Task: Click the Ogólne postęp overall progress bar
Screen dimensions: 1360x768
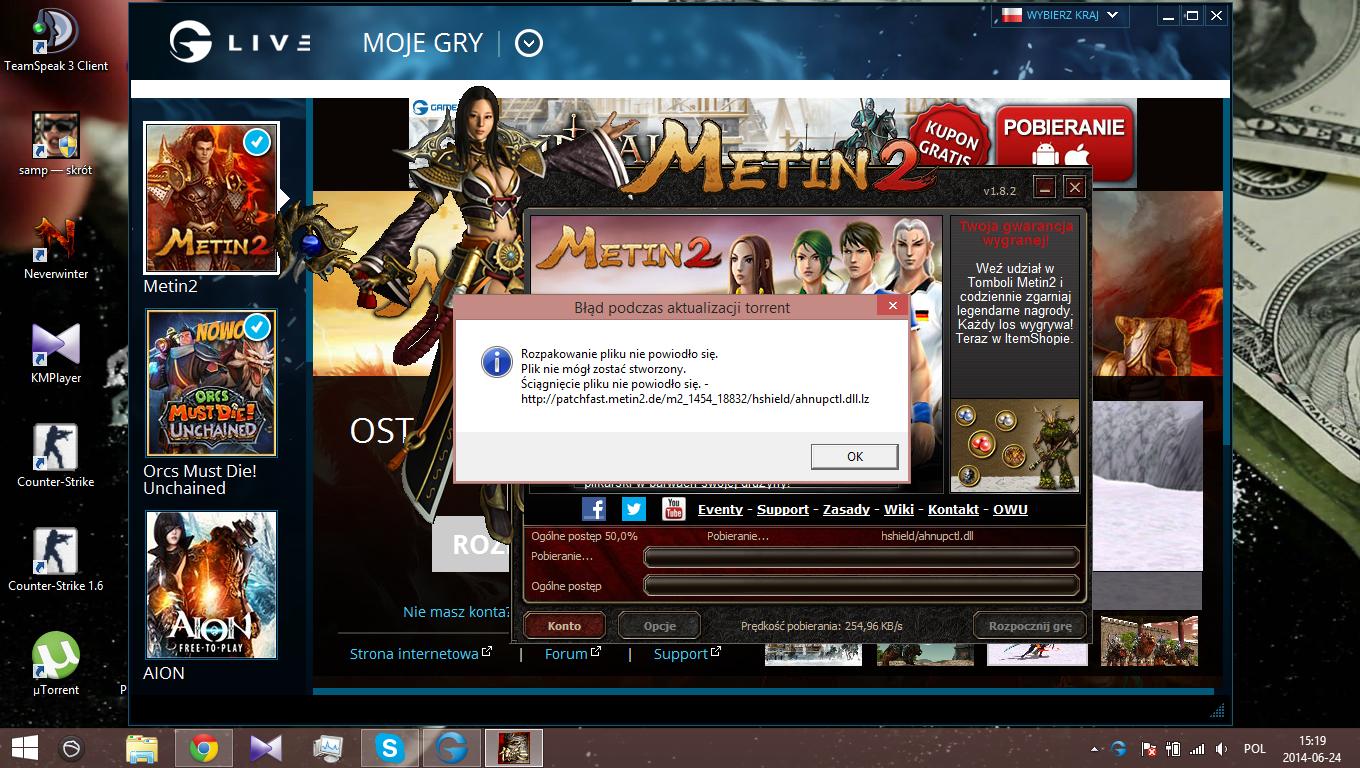Action: 861,586
